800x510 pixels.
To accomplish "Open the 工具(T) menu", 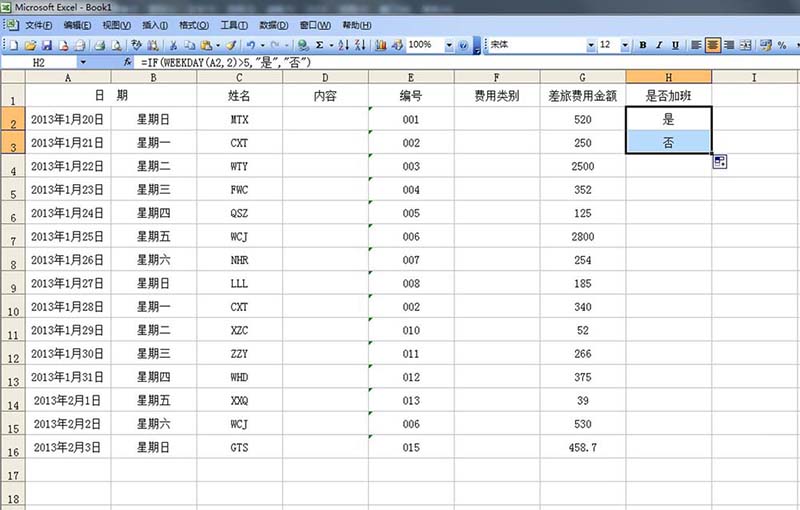I will tap(234, 25).
